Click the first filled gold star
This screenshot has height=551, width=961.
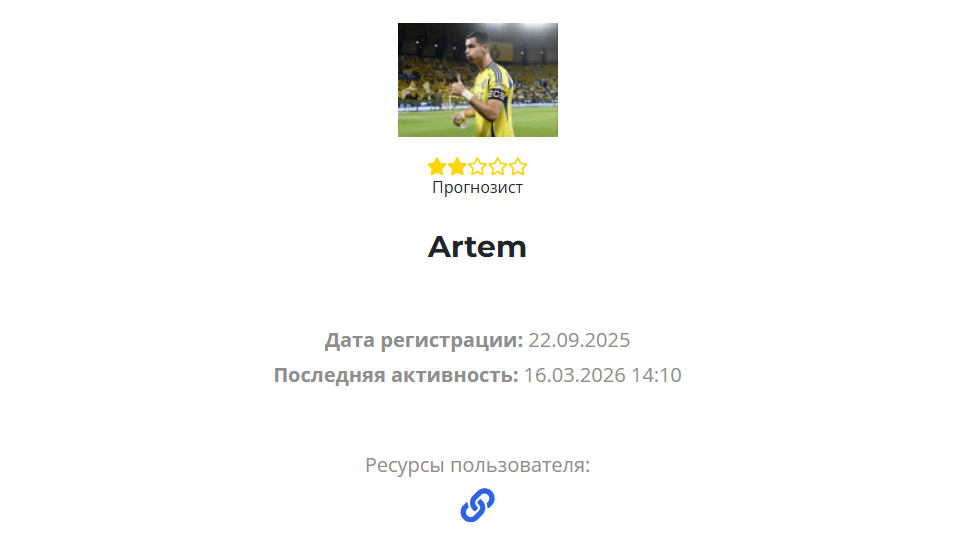coord(437,167)
